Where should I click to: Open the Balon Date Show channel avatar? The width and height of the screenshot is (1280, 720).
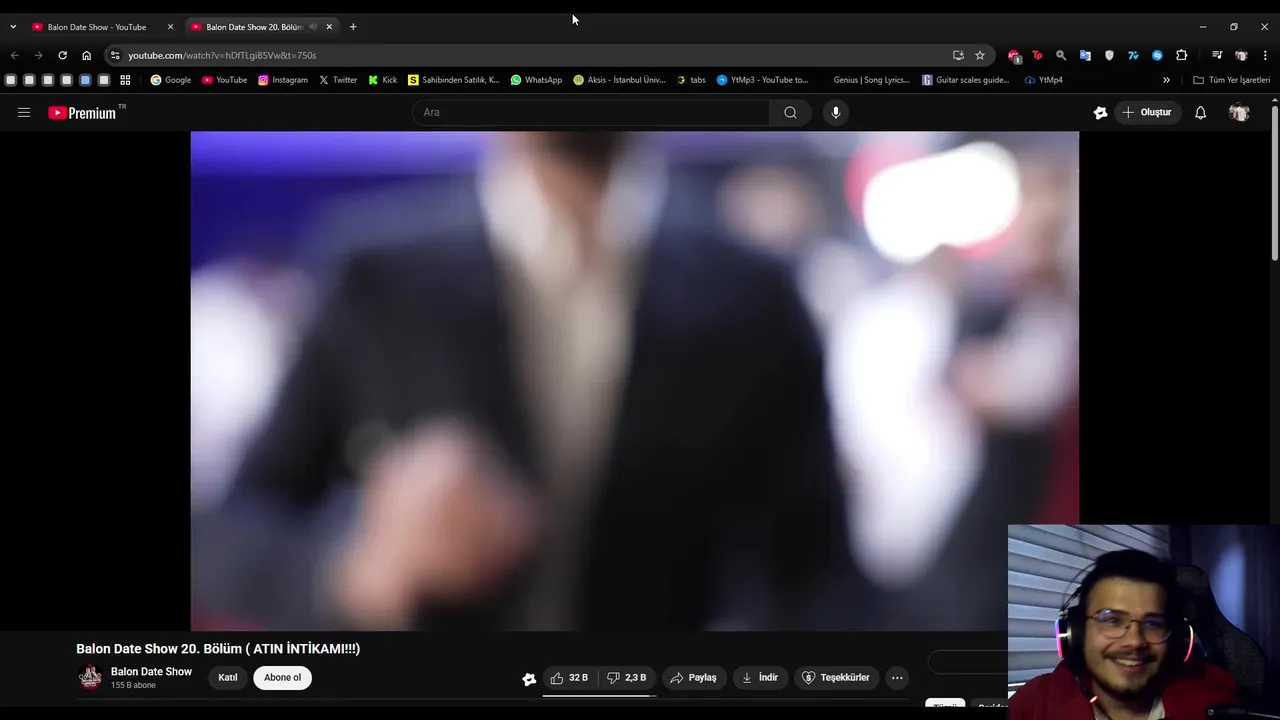coord(90,678)
